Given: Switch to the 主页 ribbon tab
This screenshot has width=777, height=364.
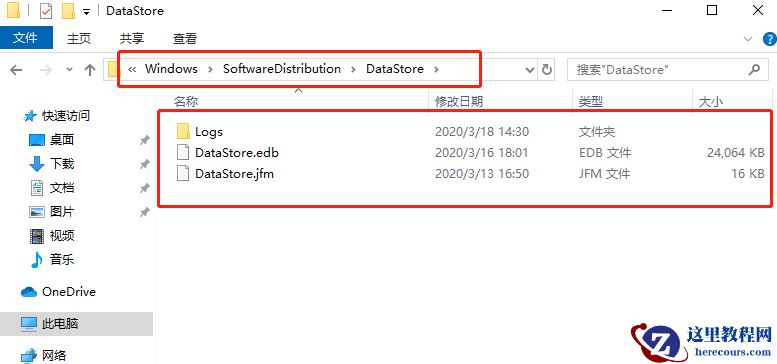Looking at the screenshot, I should 79,39.
